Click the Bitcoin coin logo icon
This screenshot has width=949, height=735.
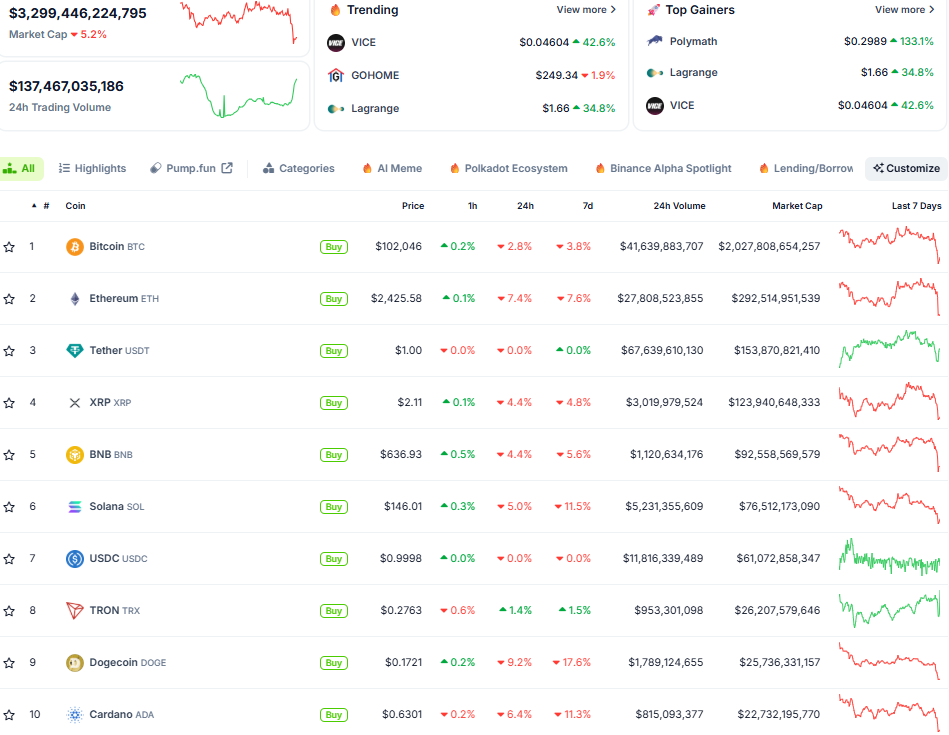click(75, 247)
